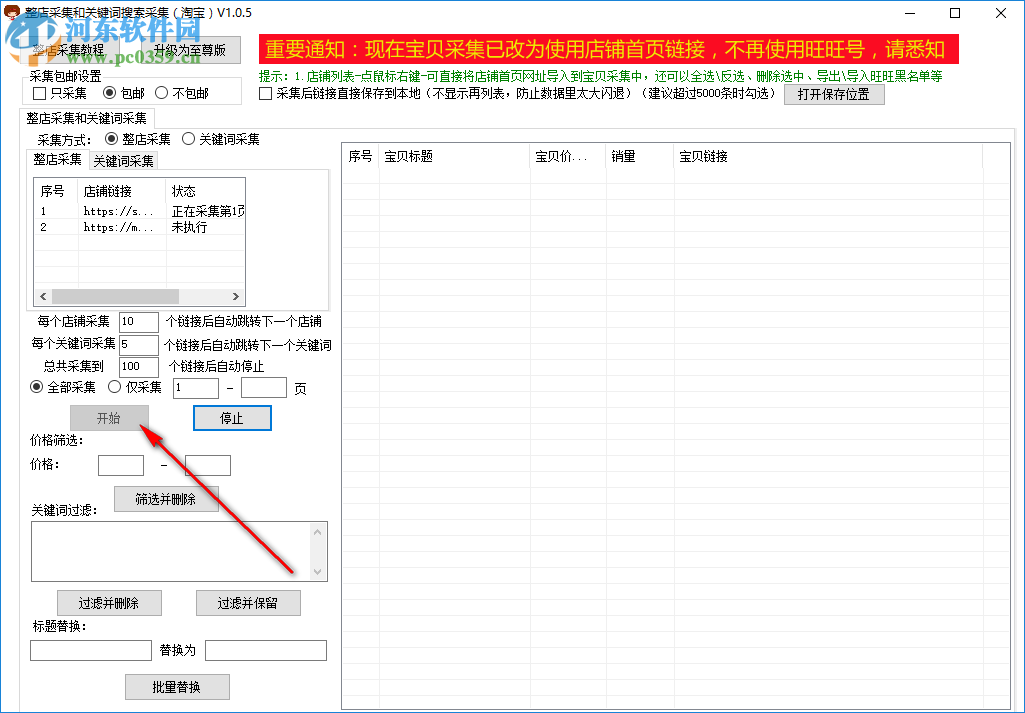The height and width of the screenshot is (713, 1025).
Task: Click the 开始 button to start collecting
Action: [109, 417]
